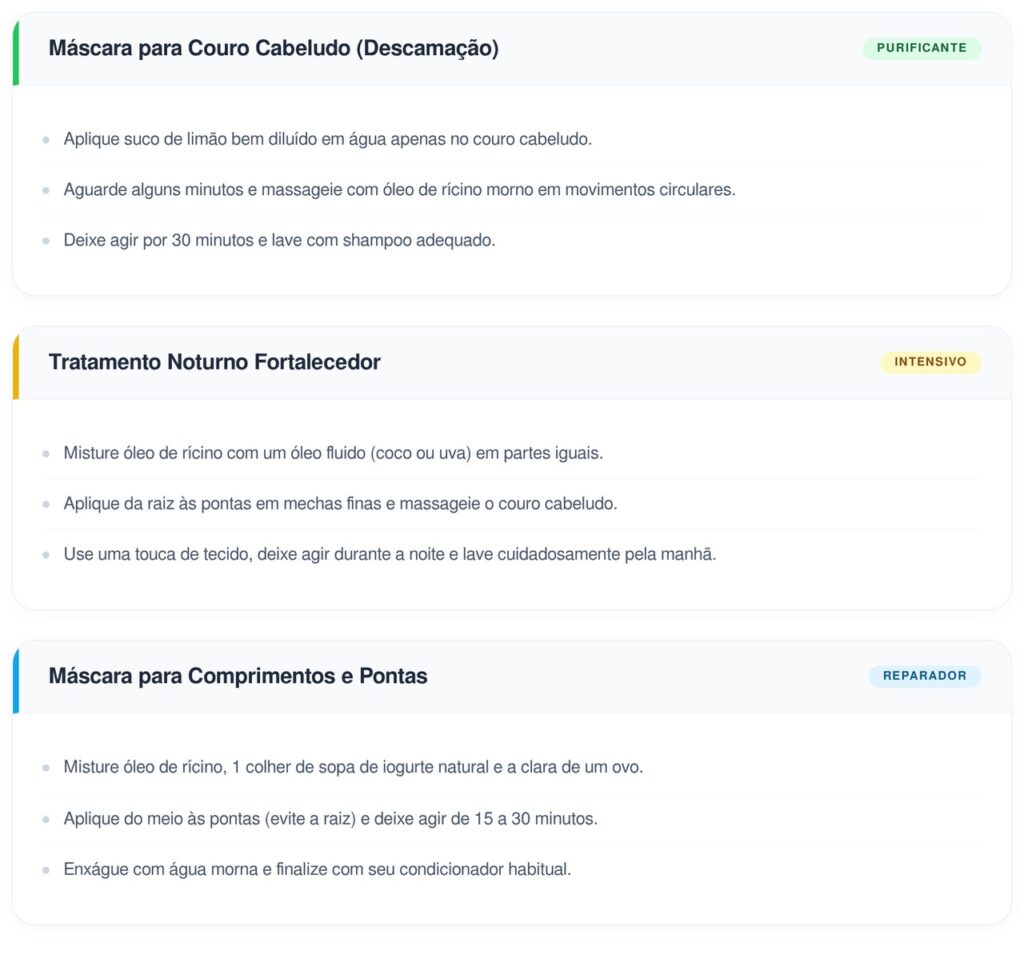Click the step 'Use uma touca de tecido'
The image size is (1024, 966).
click(390, 554)
